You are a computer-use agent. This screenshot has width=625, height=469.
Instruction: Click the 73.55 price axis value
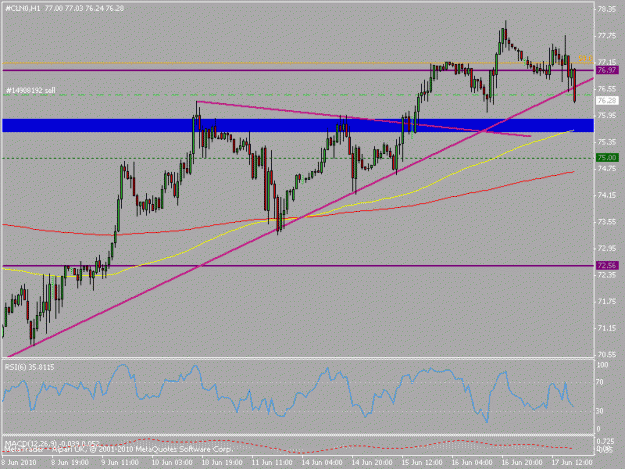click(x=607, y=222)
